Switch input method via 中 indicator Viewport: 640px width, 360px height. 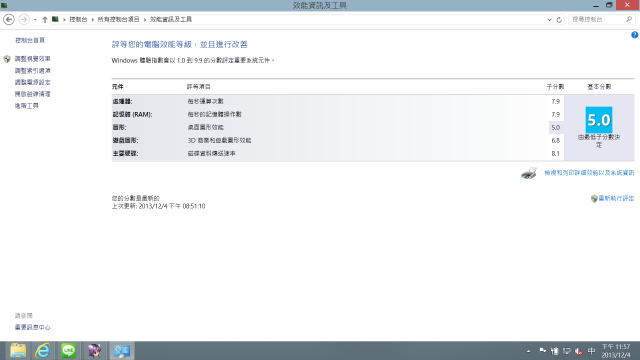click(591, 351)
